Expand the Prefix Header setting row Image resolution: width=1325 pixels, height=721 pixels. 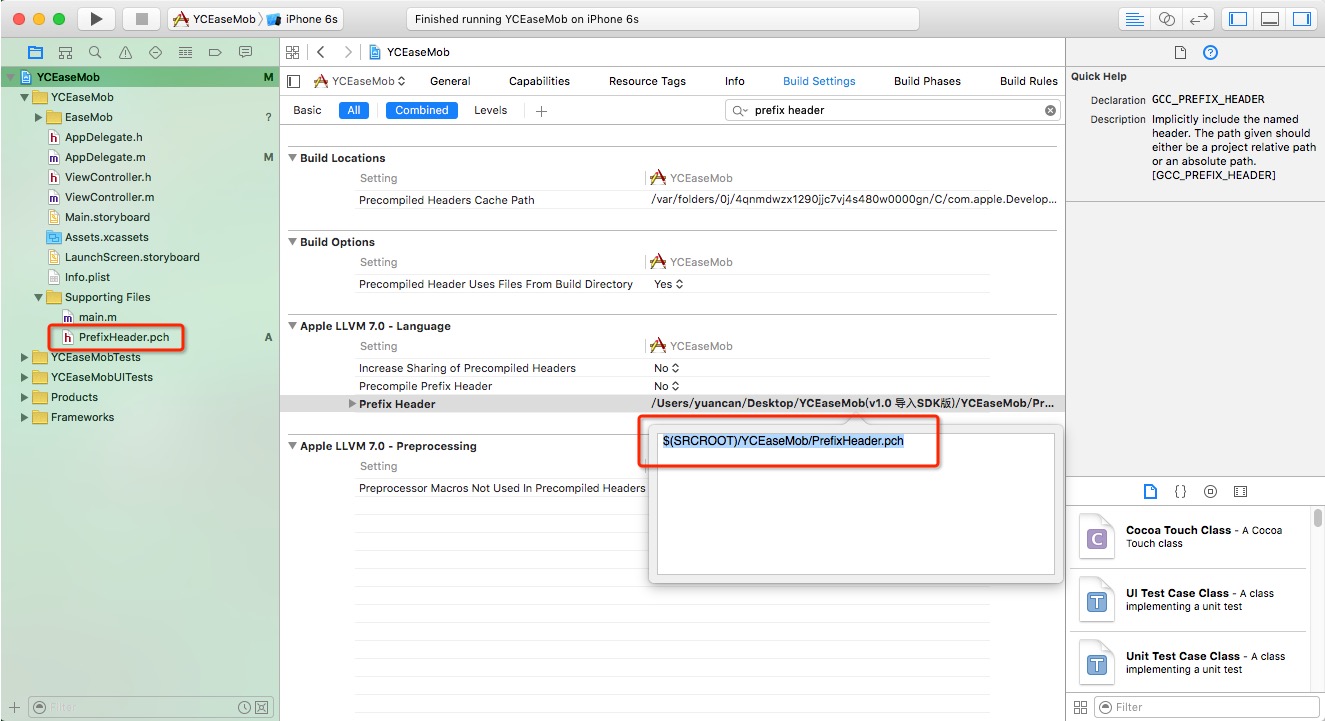tap(352, 404)
